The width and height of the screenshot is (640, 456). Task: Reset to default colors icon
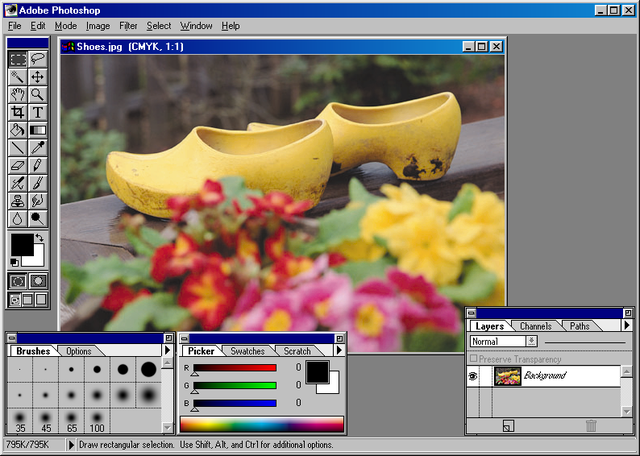(14, 262)
